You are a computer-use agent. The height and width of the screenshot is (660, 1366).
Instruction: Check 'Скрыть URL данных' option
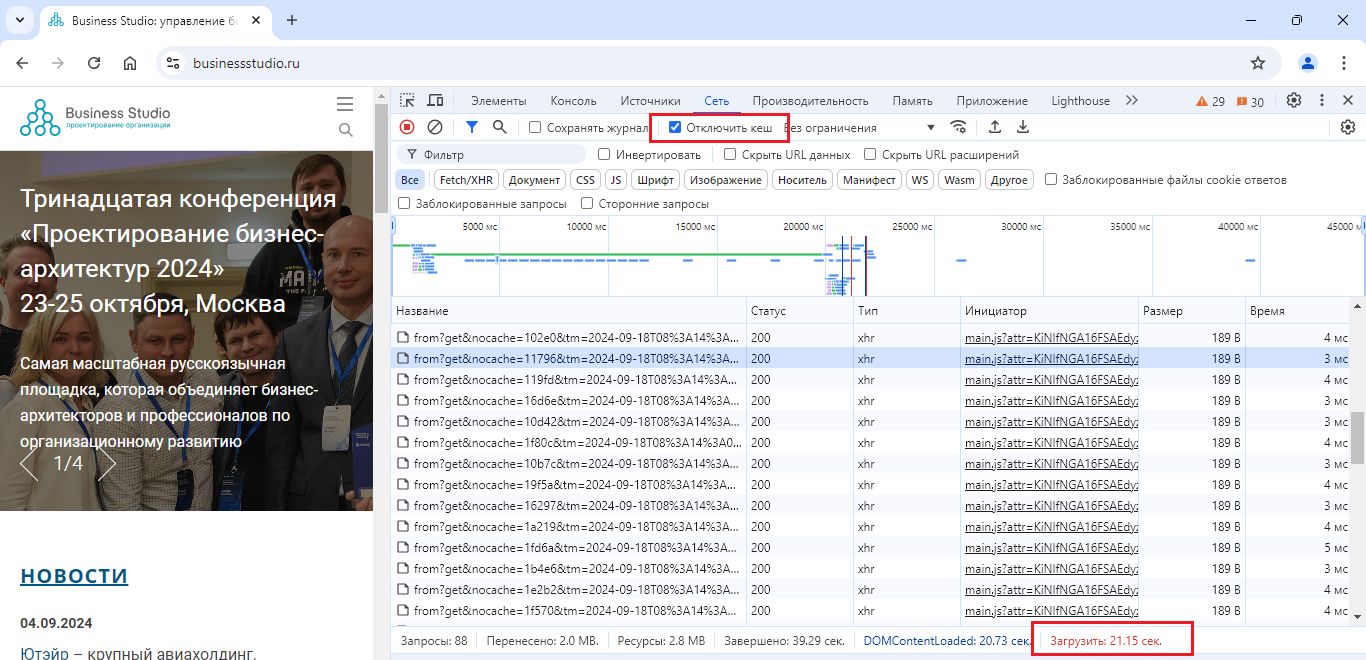(x=730, y=155)
